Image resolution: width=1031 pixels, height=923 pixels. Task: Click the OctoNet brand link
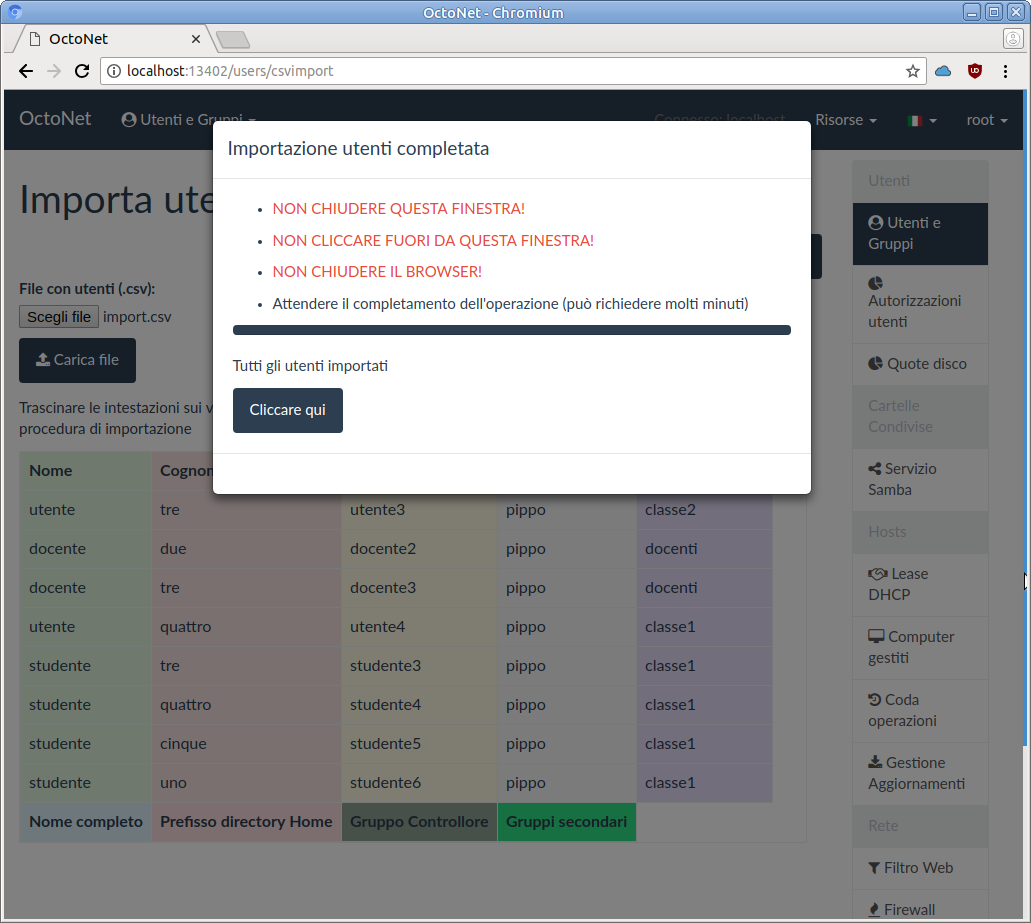[55, 119]
